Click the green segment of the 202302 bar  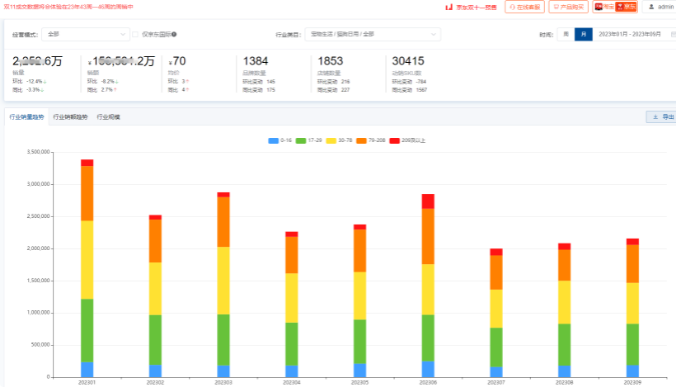pyautogui.click(x=155, y=340)
